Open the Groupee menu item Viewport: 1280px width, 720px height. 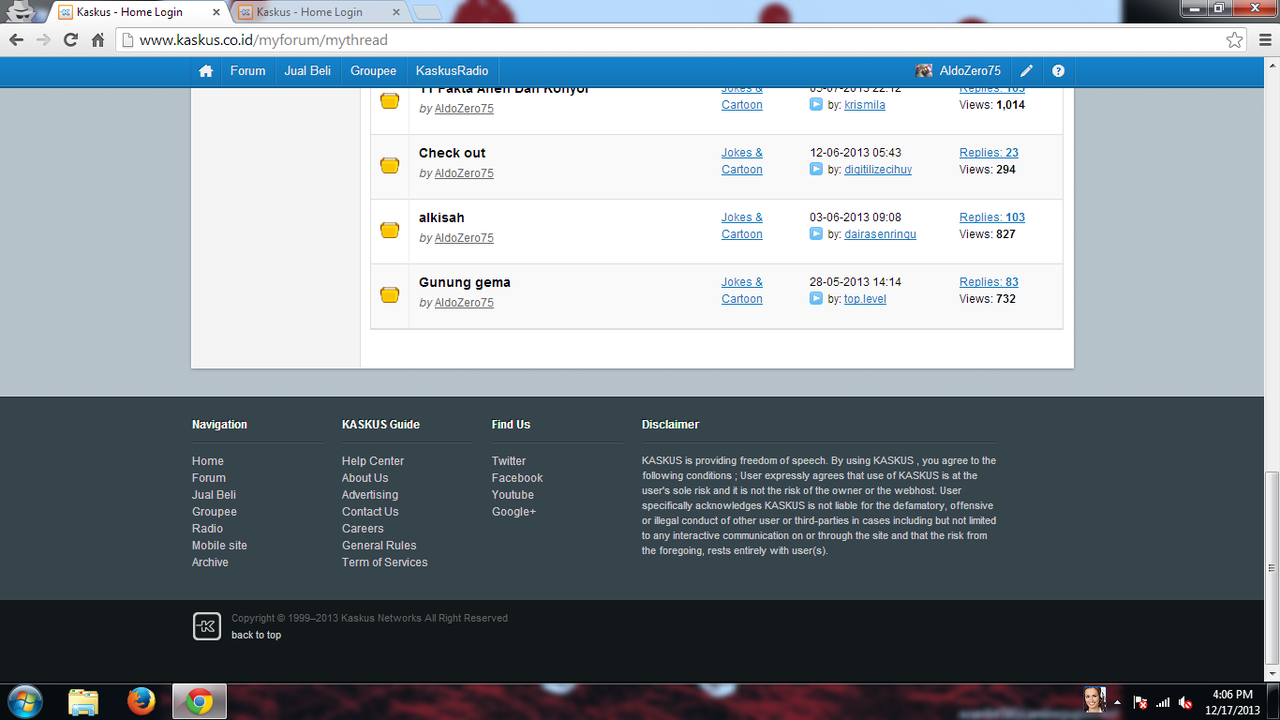tap(373, 71)
